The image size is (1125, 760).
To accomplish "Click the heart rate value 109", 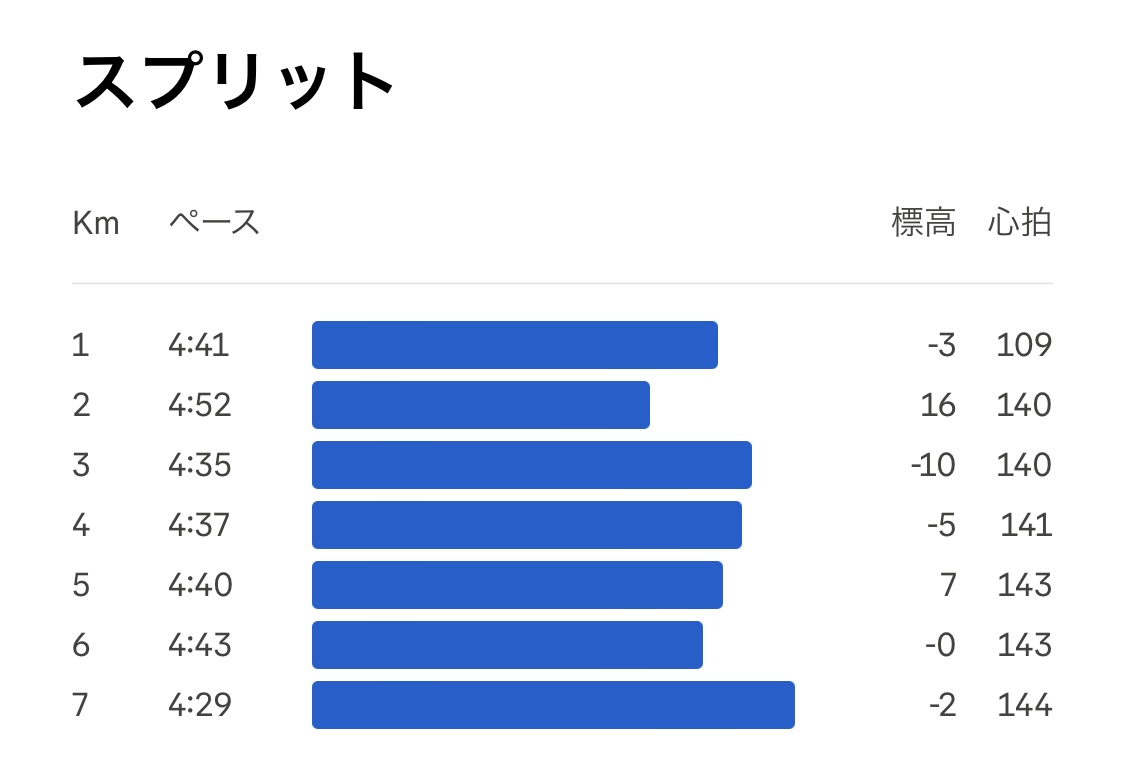I will (x=1025, y=345).
